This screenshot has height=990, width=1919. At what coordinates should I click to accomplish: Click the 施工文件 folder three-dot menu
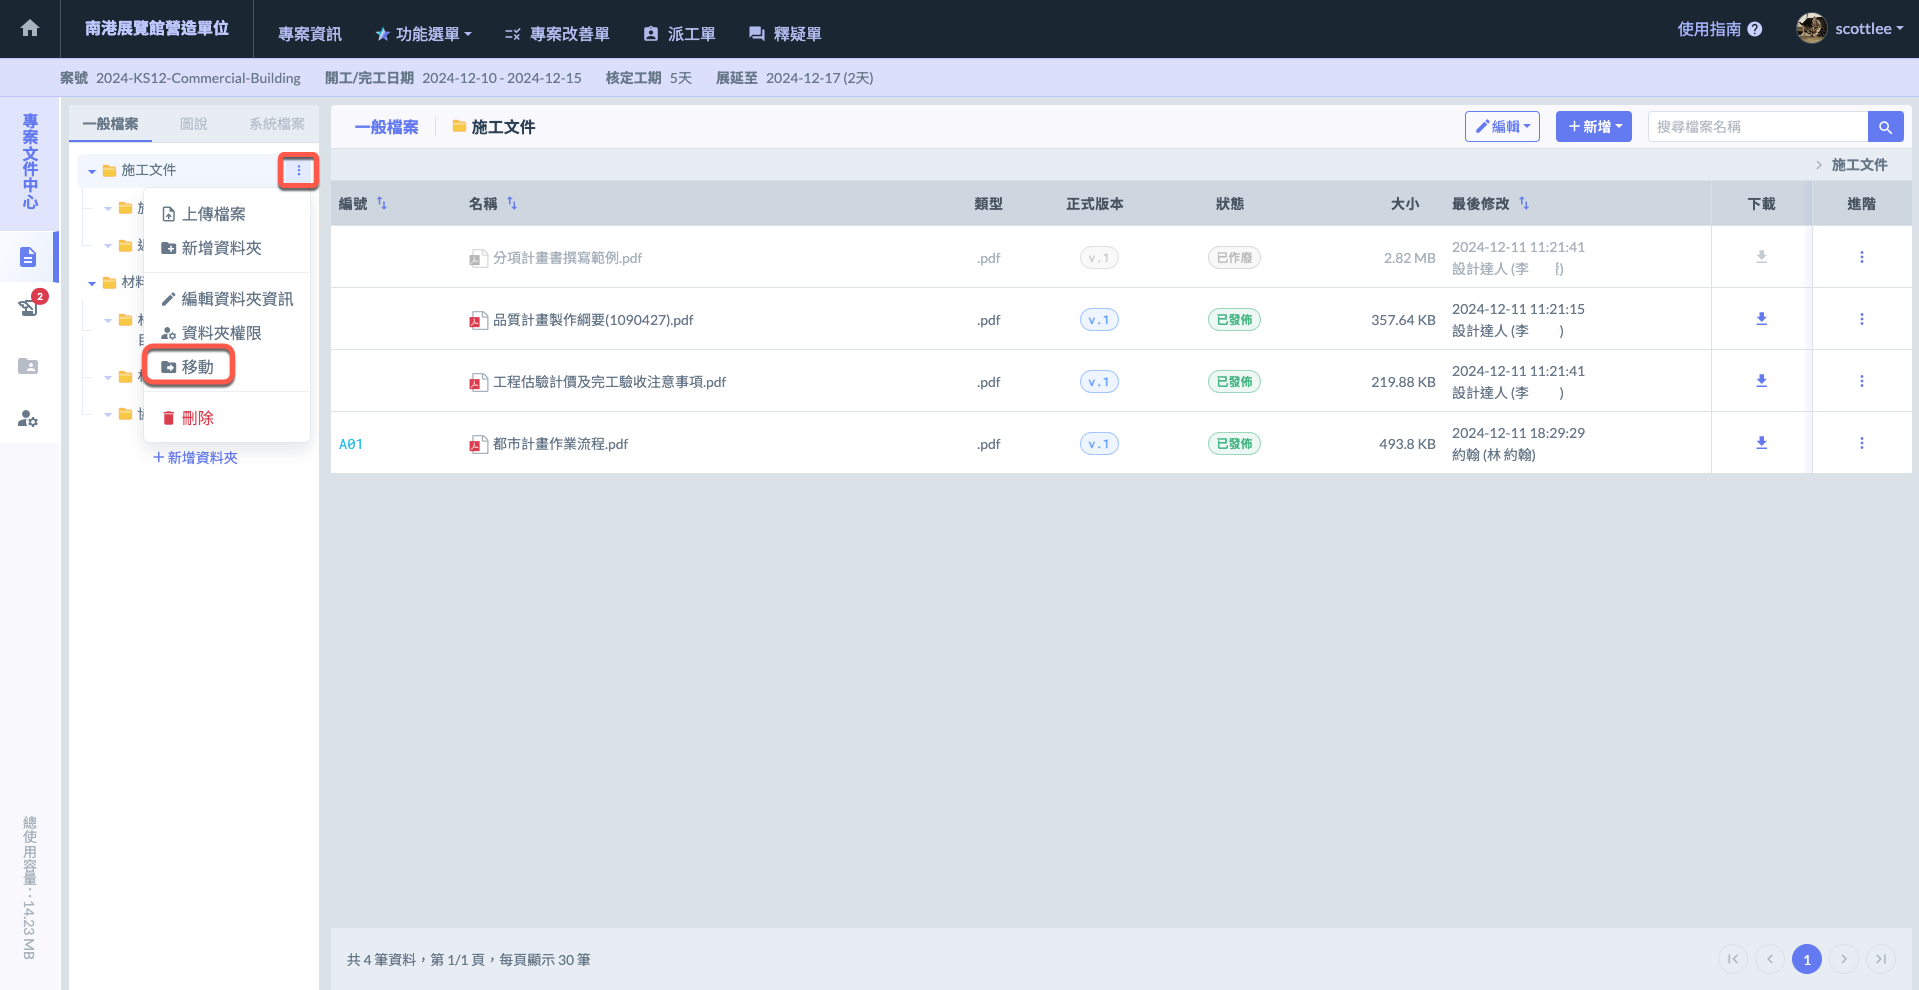[298, 171]
